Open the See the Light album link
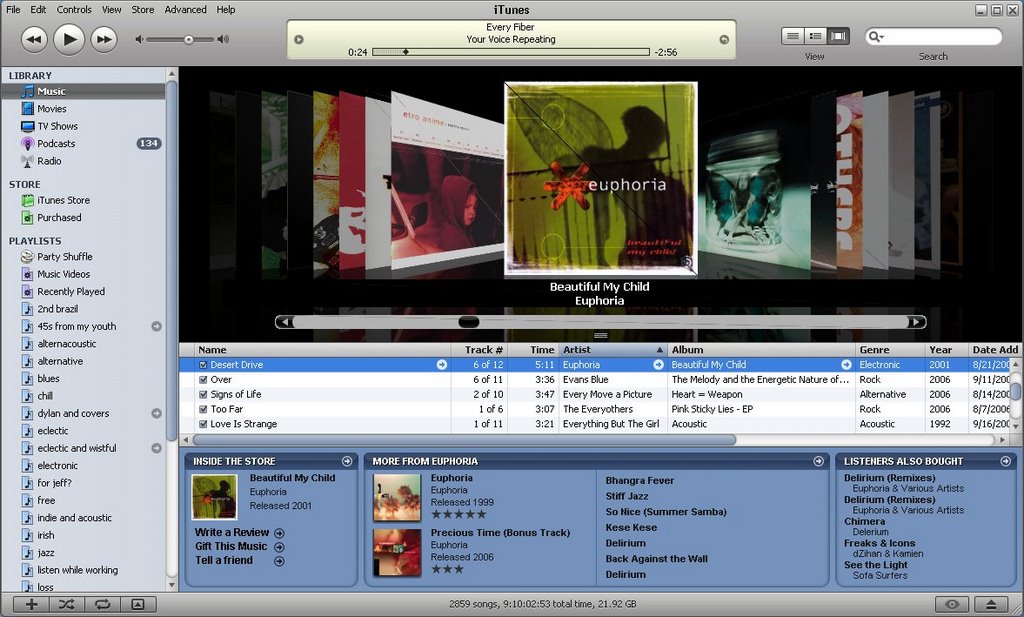The image size is (1024, 617). pyautogui.click(x=876, y=565)
